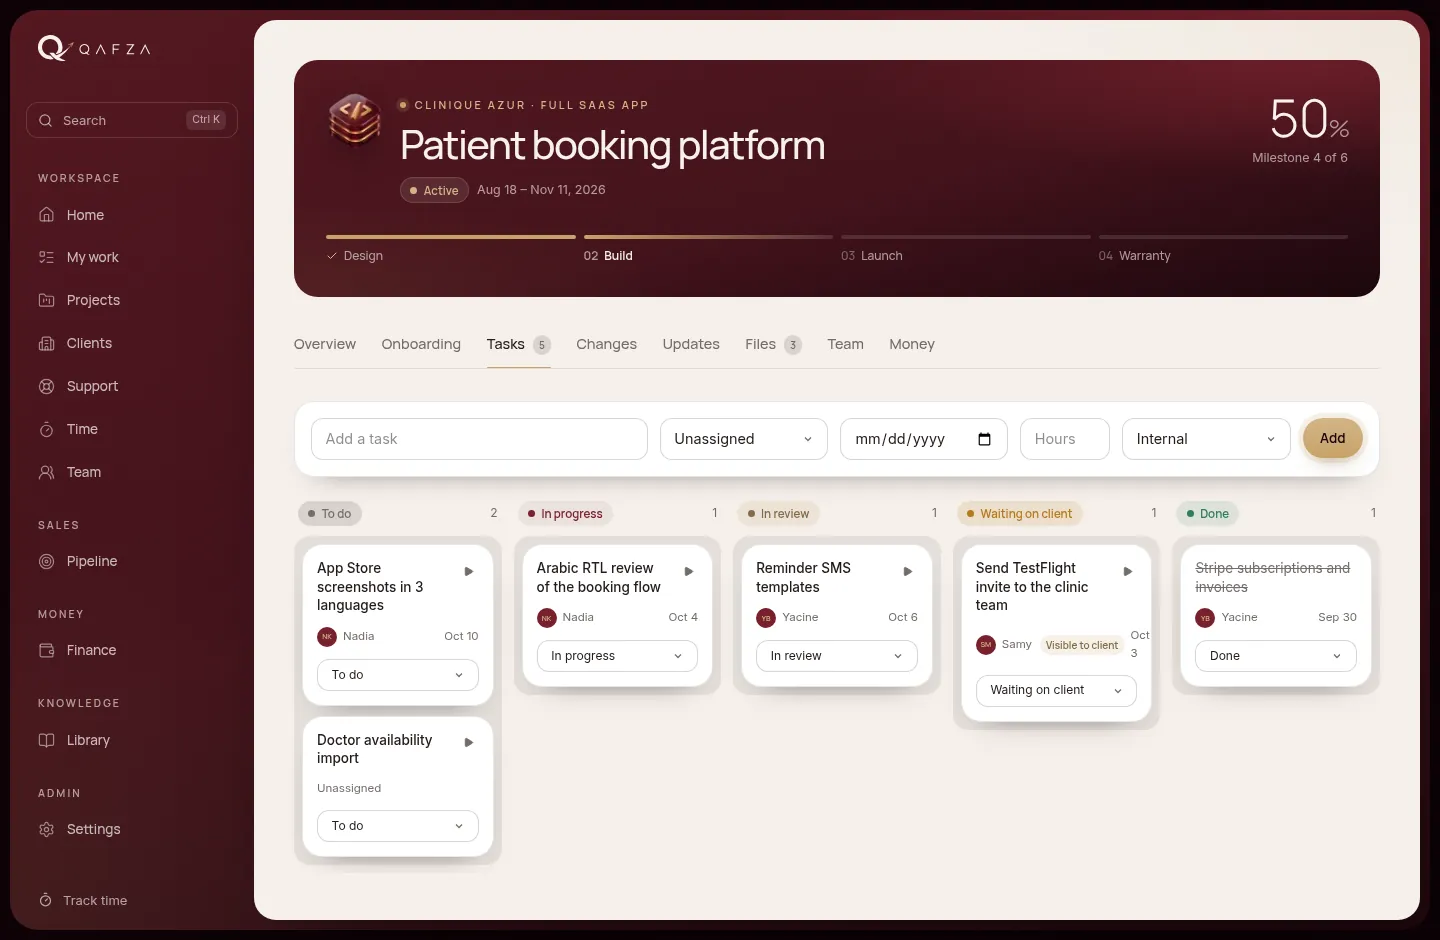Start timer on Reminder SMS templates task
The height and width of the screenshot is (940, 1440).
tap(908, 571)
